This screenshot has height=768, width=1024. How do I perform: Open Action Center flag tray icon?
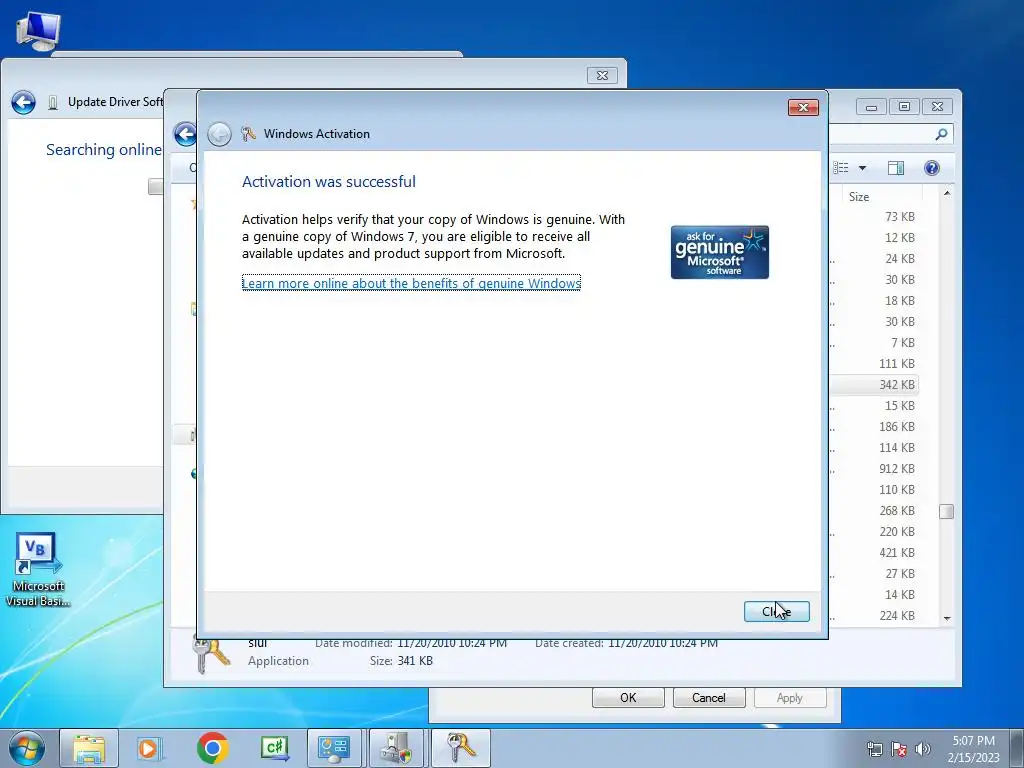coord(899,749)
